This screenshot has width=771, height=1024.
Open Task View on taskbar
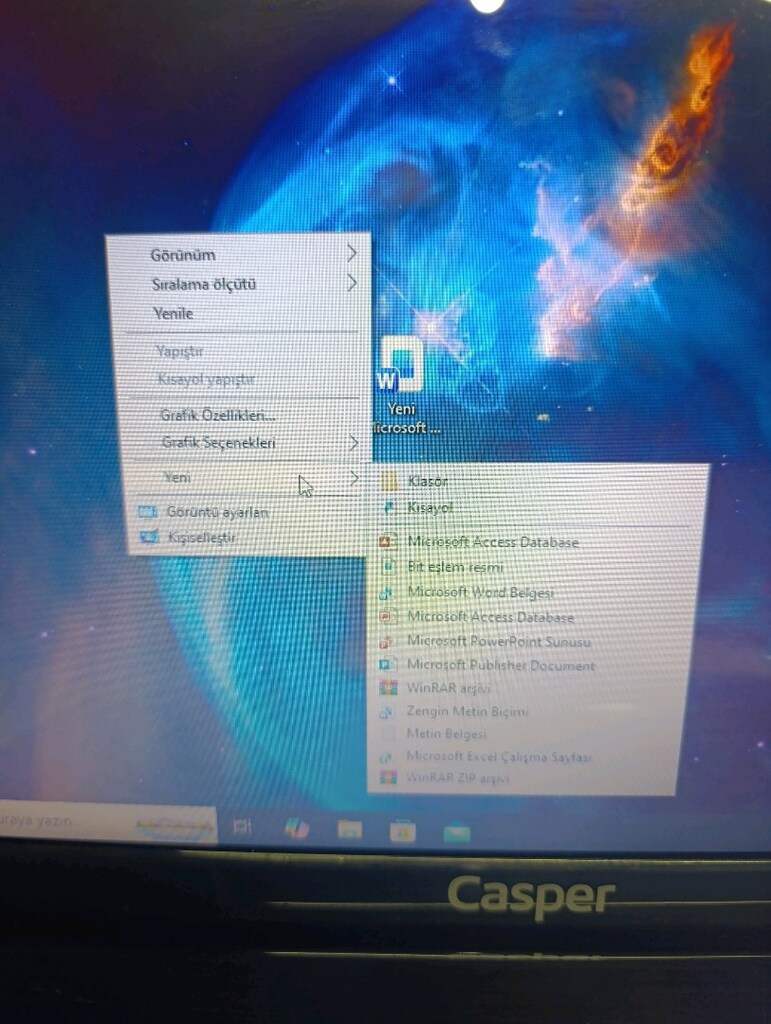click(242, 827)
